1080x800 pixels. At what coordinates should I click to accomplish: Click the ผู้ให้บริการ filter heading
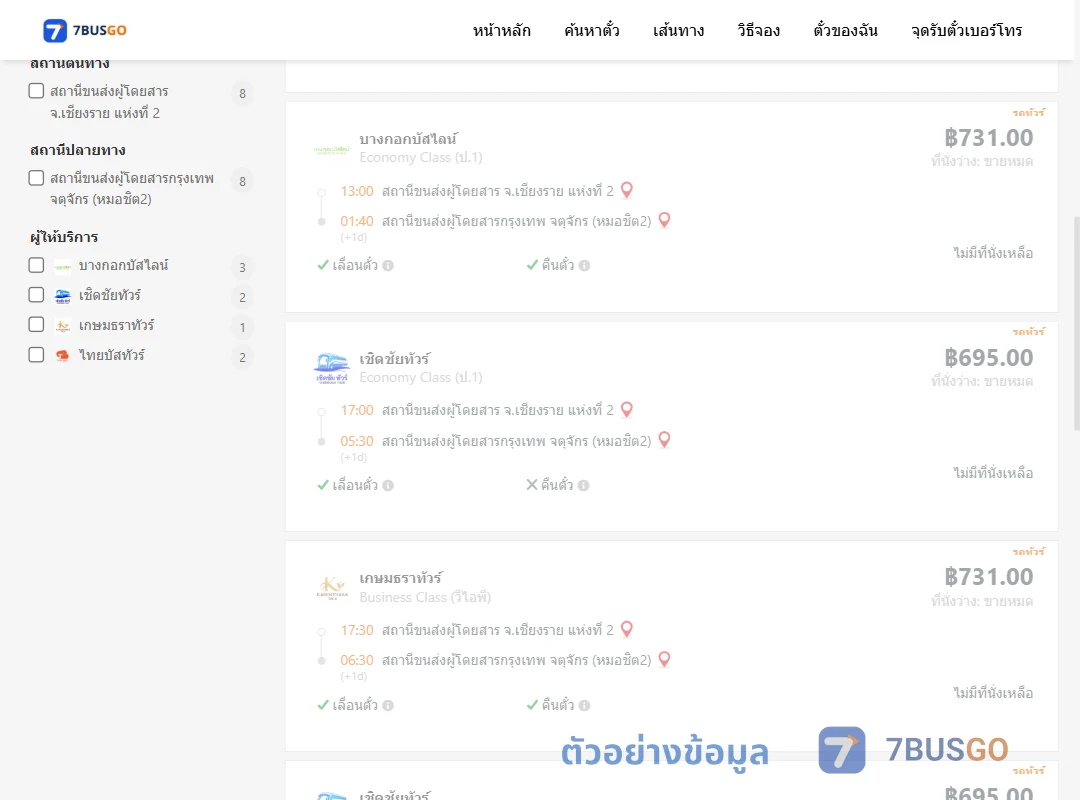click(64, 237)
